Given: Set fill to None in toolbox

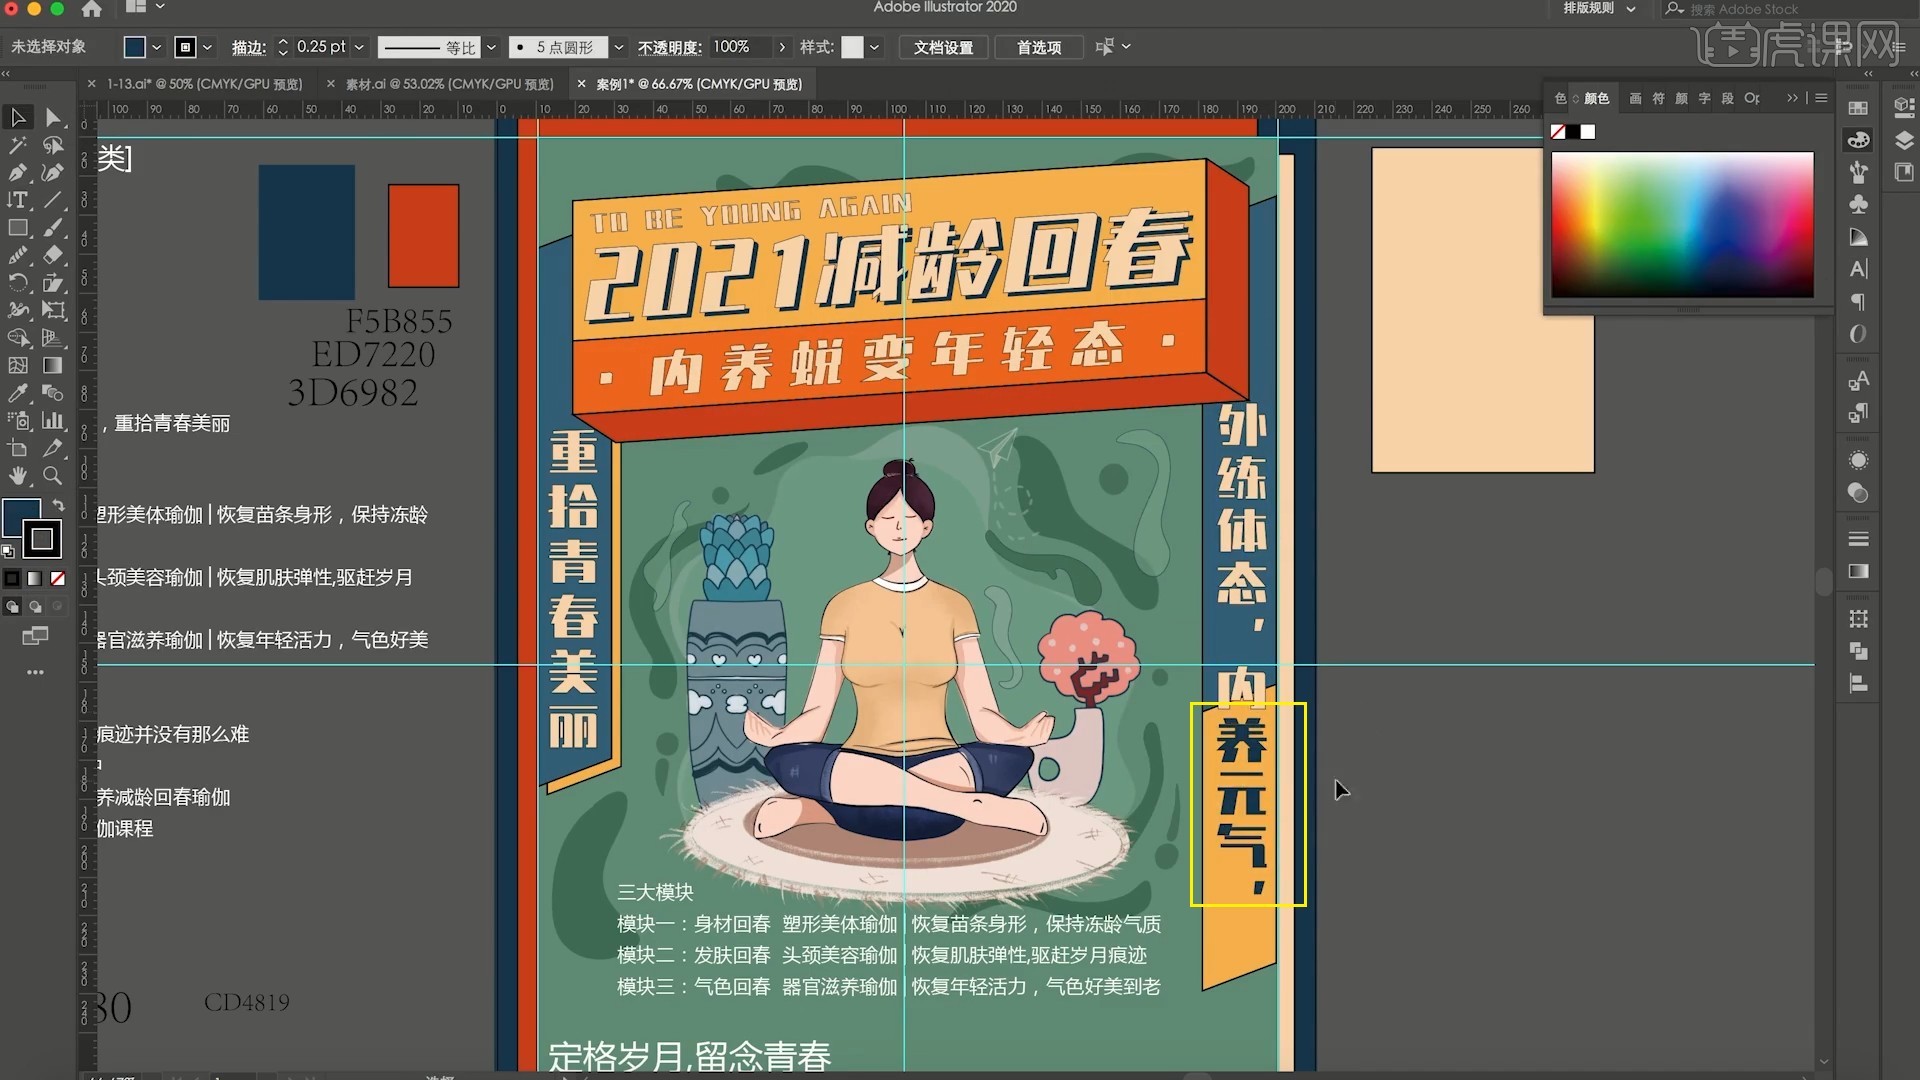Looking at the screenshot, I should [x=58, y=578].
